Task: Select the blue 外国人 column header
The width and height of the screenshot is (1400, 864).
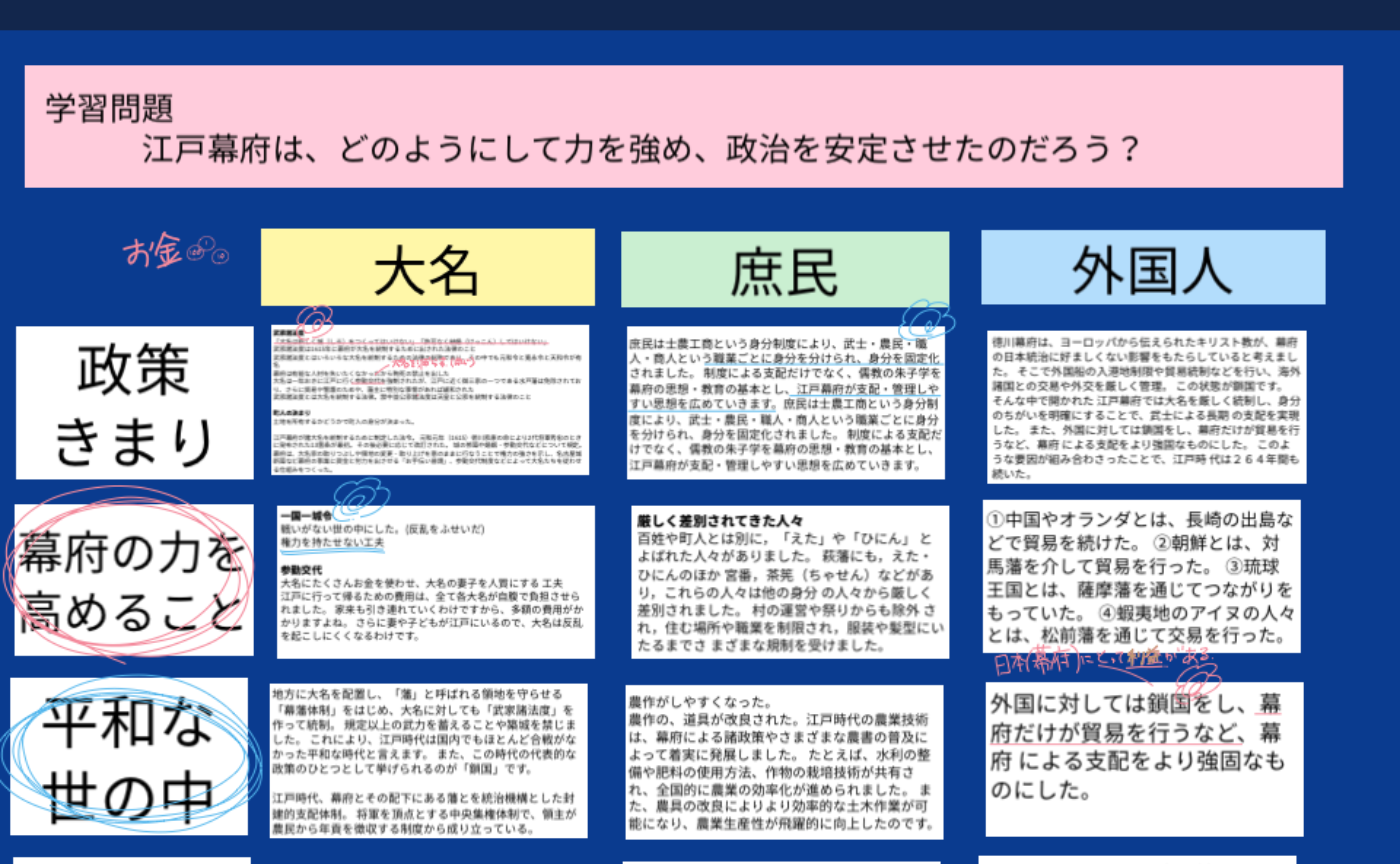Action: 1152,267
